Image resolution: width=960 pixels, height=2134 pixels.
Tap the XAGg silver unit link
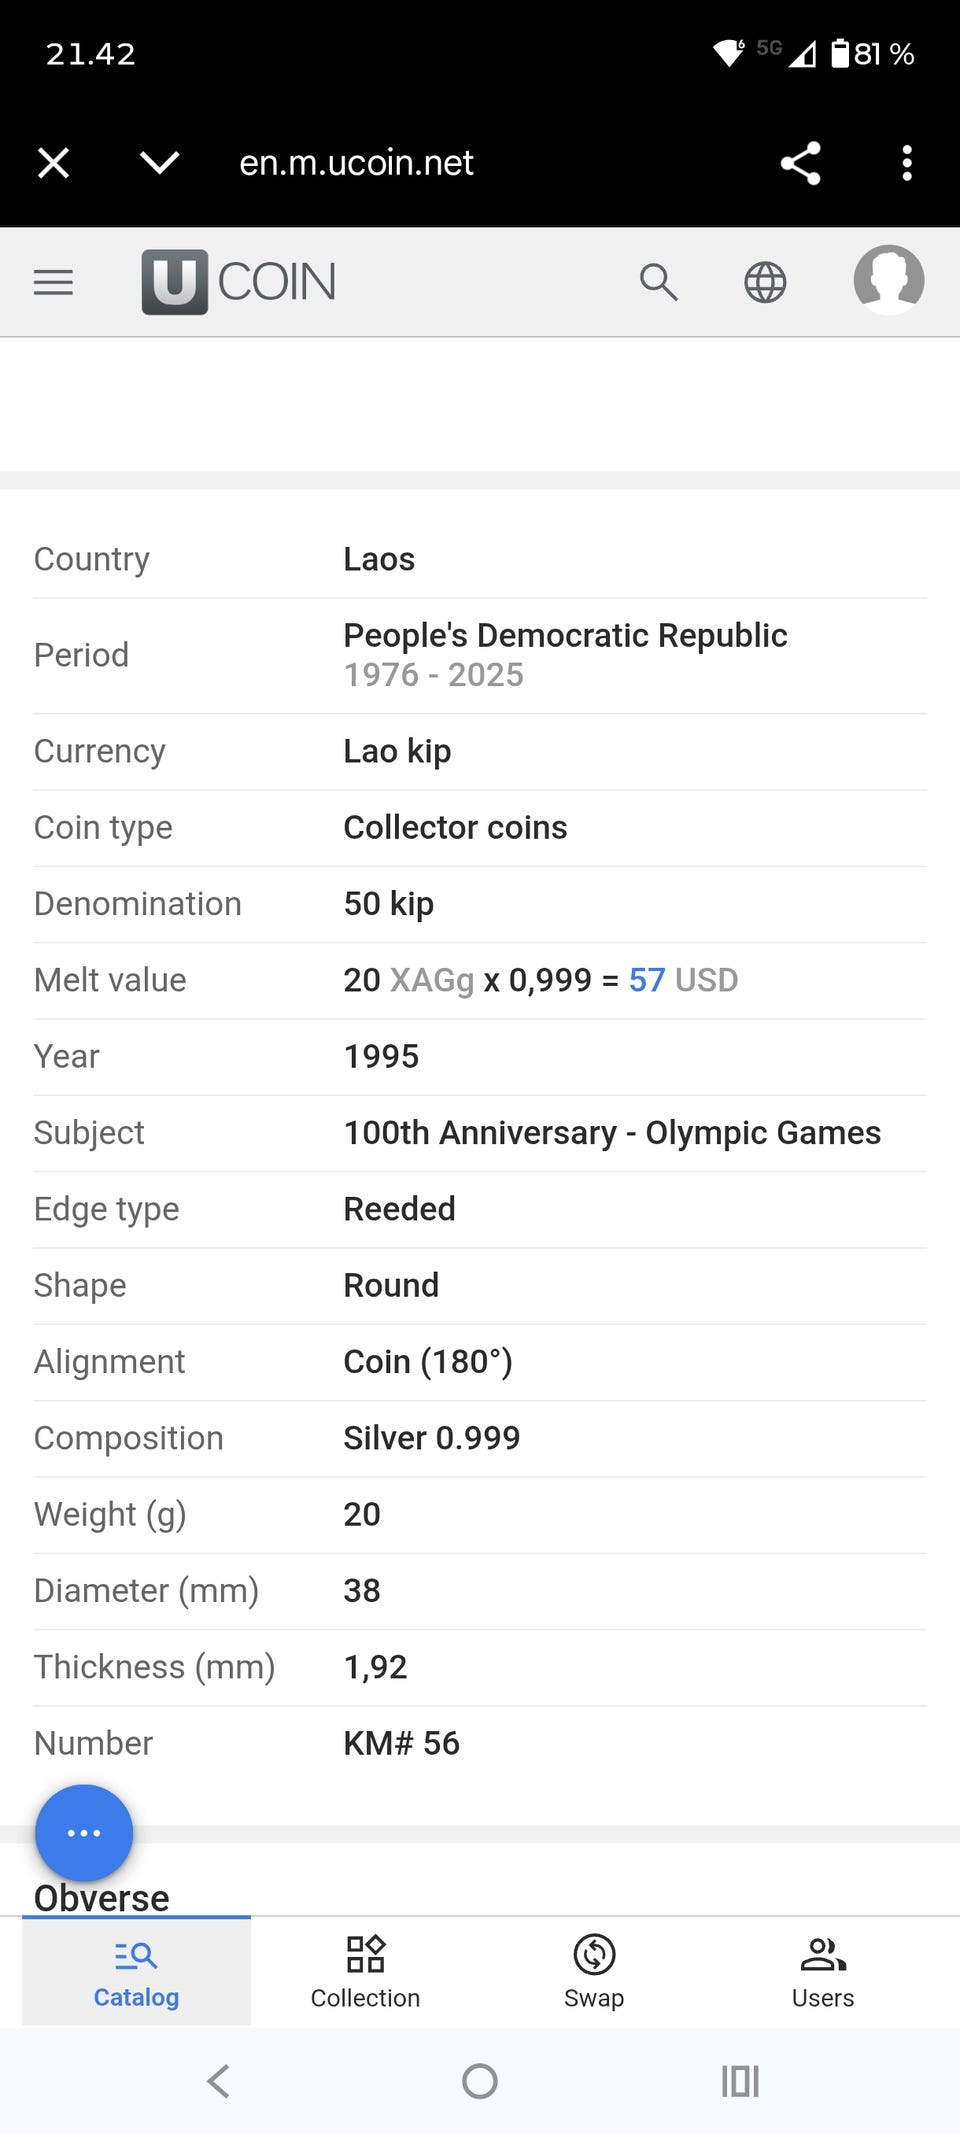coord(431,980)
